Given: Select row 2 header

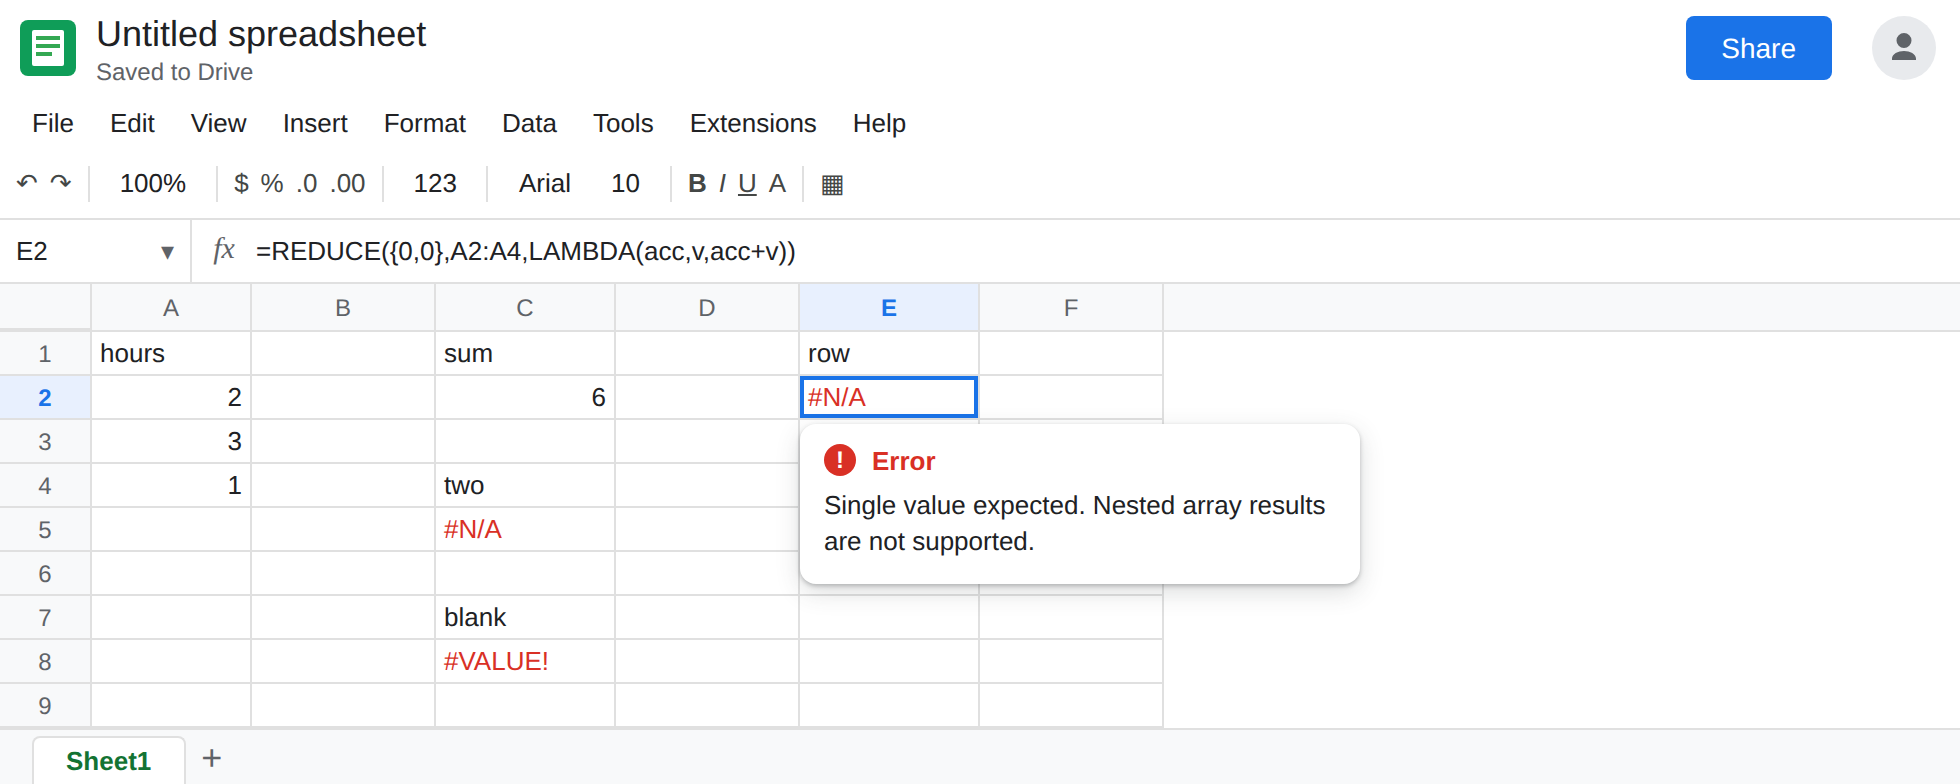Looking at the screenshot, I should pyautogui.click(x=45, y=397).
